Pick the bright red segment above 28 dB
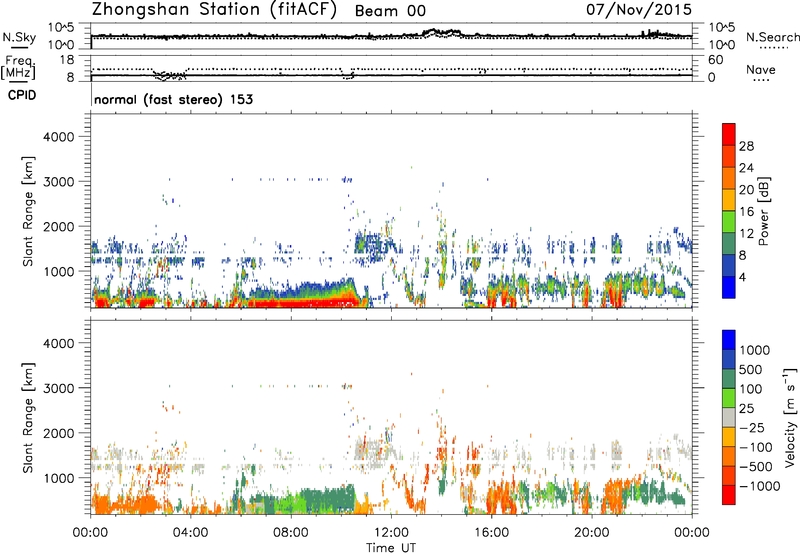800x554 pixels. [729, 135]
